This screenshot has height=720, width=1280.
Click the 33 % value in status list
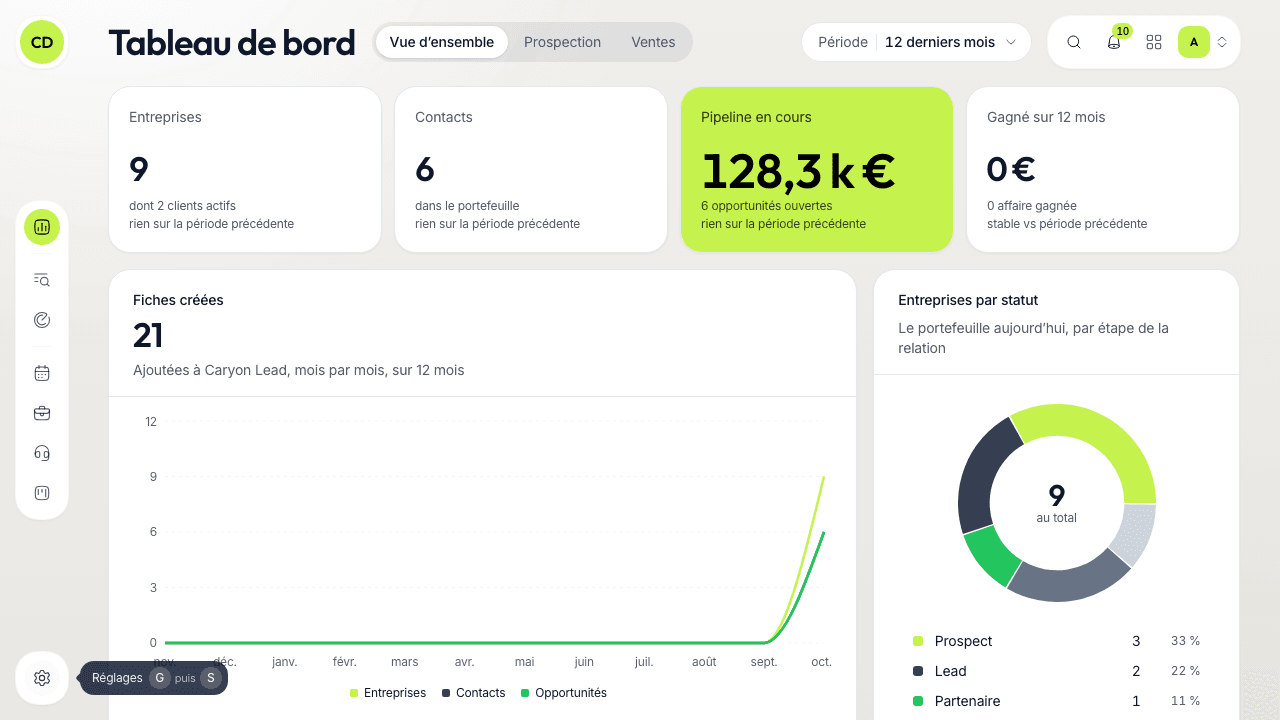point(1185,641)
